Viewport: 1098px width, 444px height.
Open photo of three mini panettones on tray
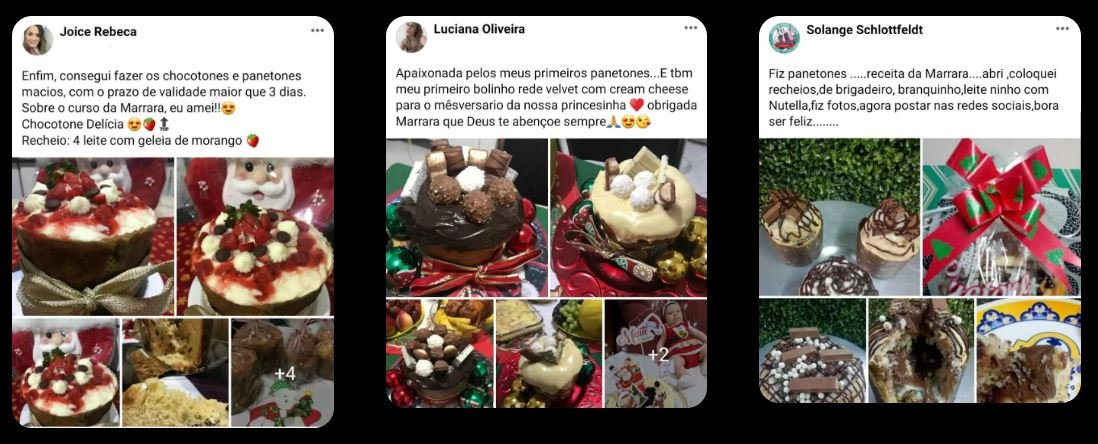pyautogui.click(x=840, y=217)
